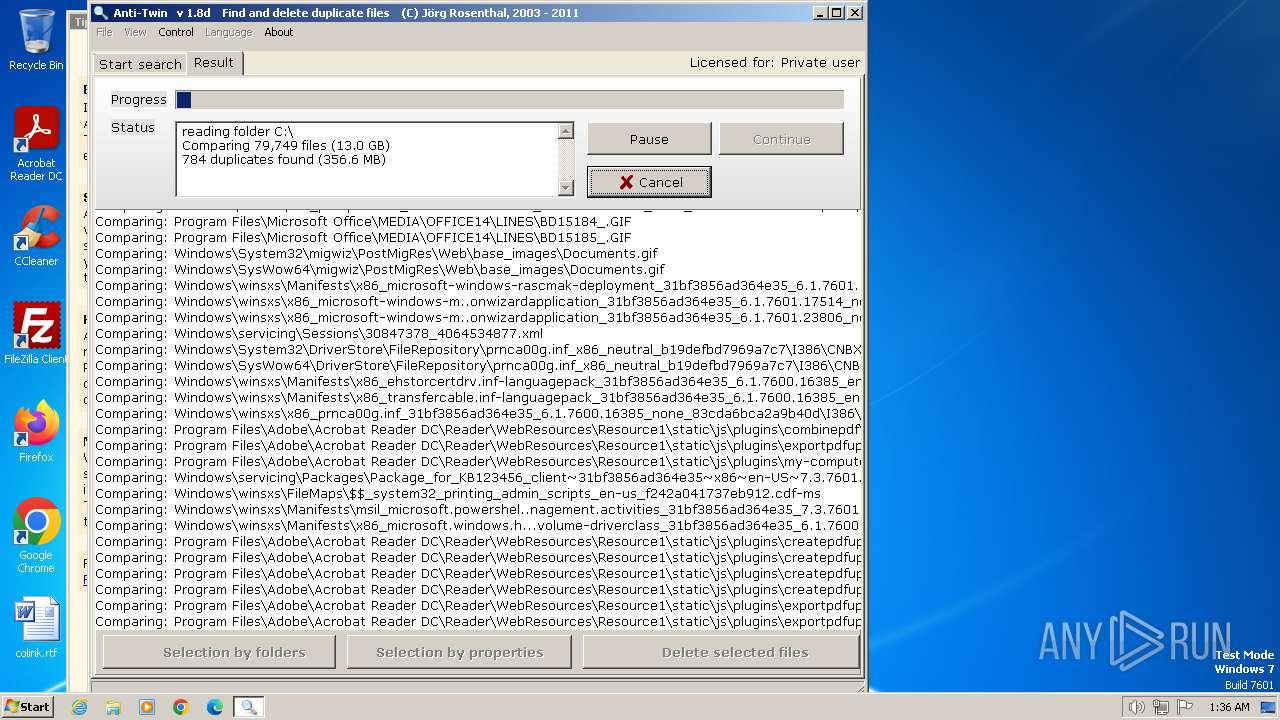Screen dimensions: 1280x720
Task: Switch to the Result tab
Action: (x=214, y=62)
